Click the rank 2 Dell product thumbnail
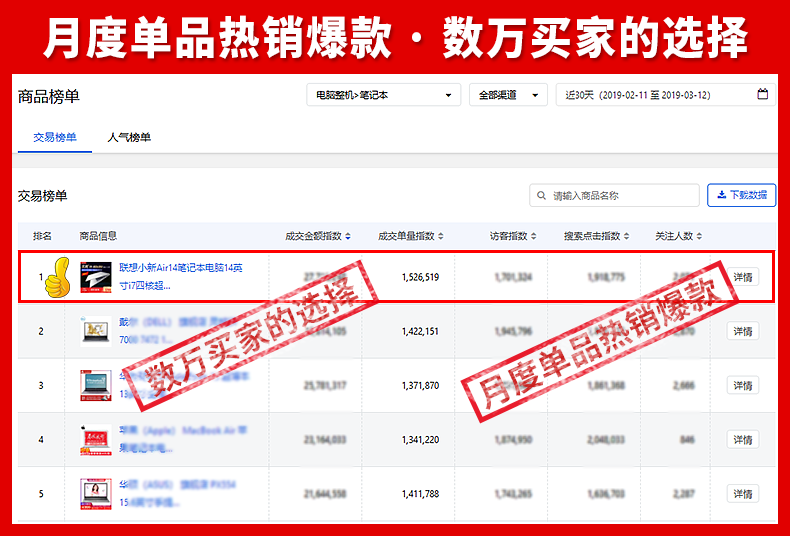Image resolution: width=790 pixels, height=536 pixels. [x=96, y=331]
